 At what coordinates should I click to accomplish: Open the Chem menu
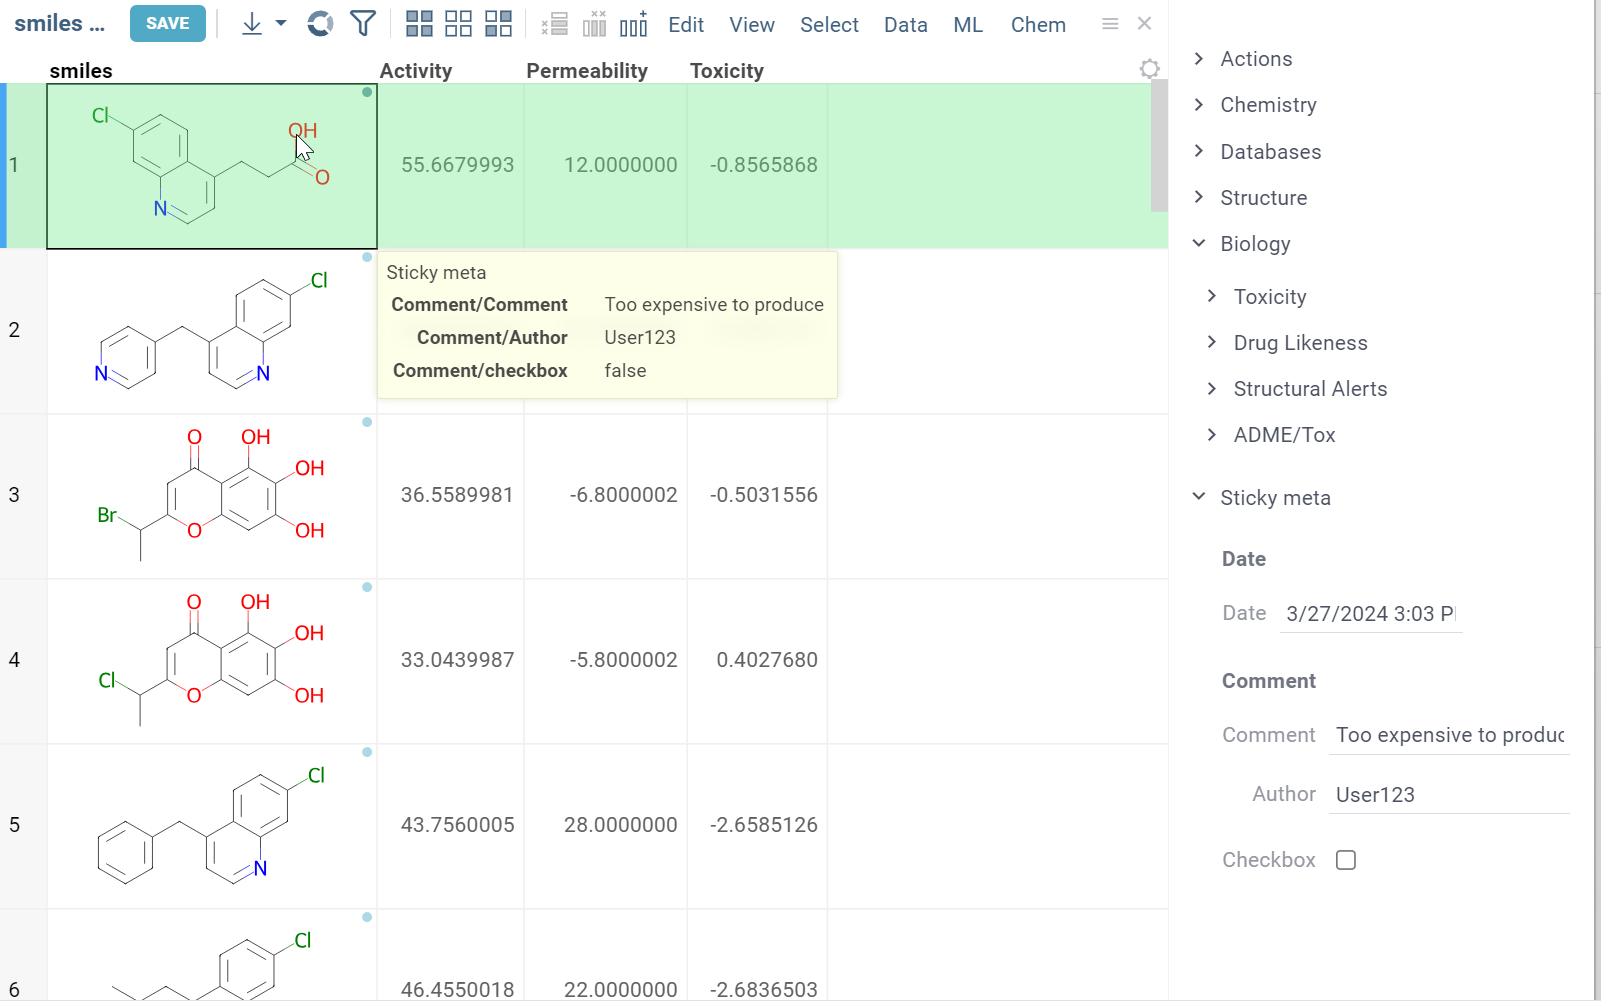(1037, 25)
